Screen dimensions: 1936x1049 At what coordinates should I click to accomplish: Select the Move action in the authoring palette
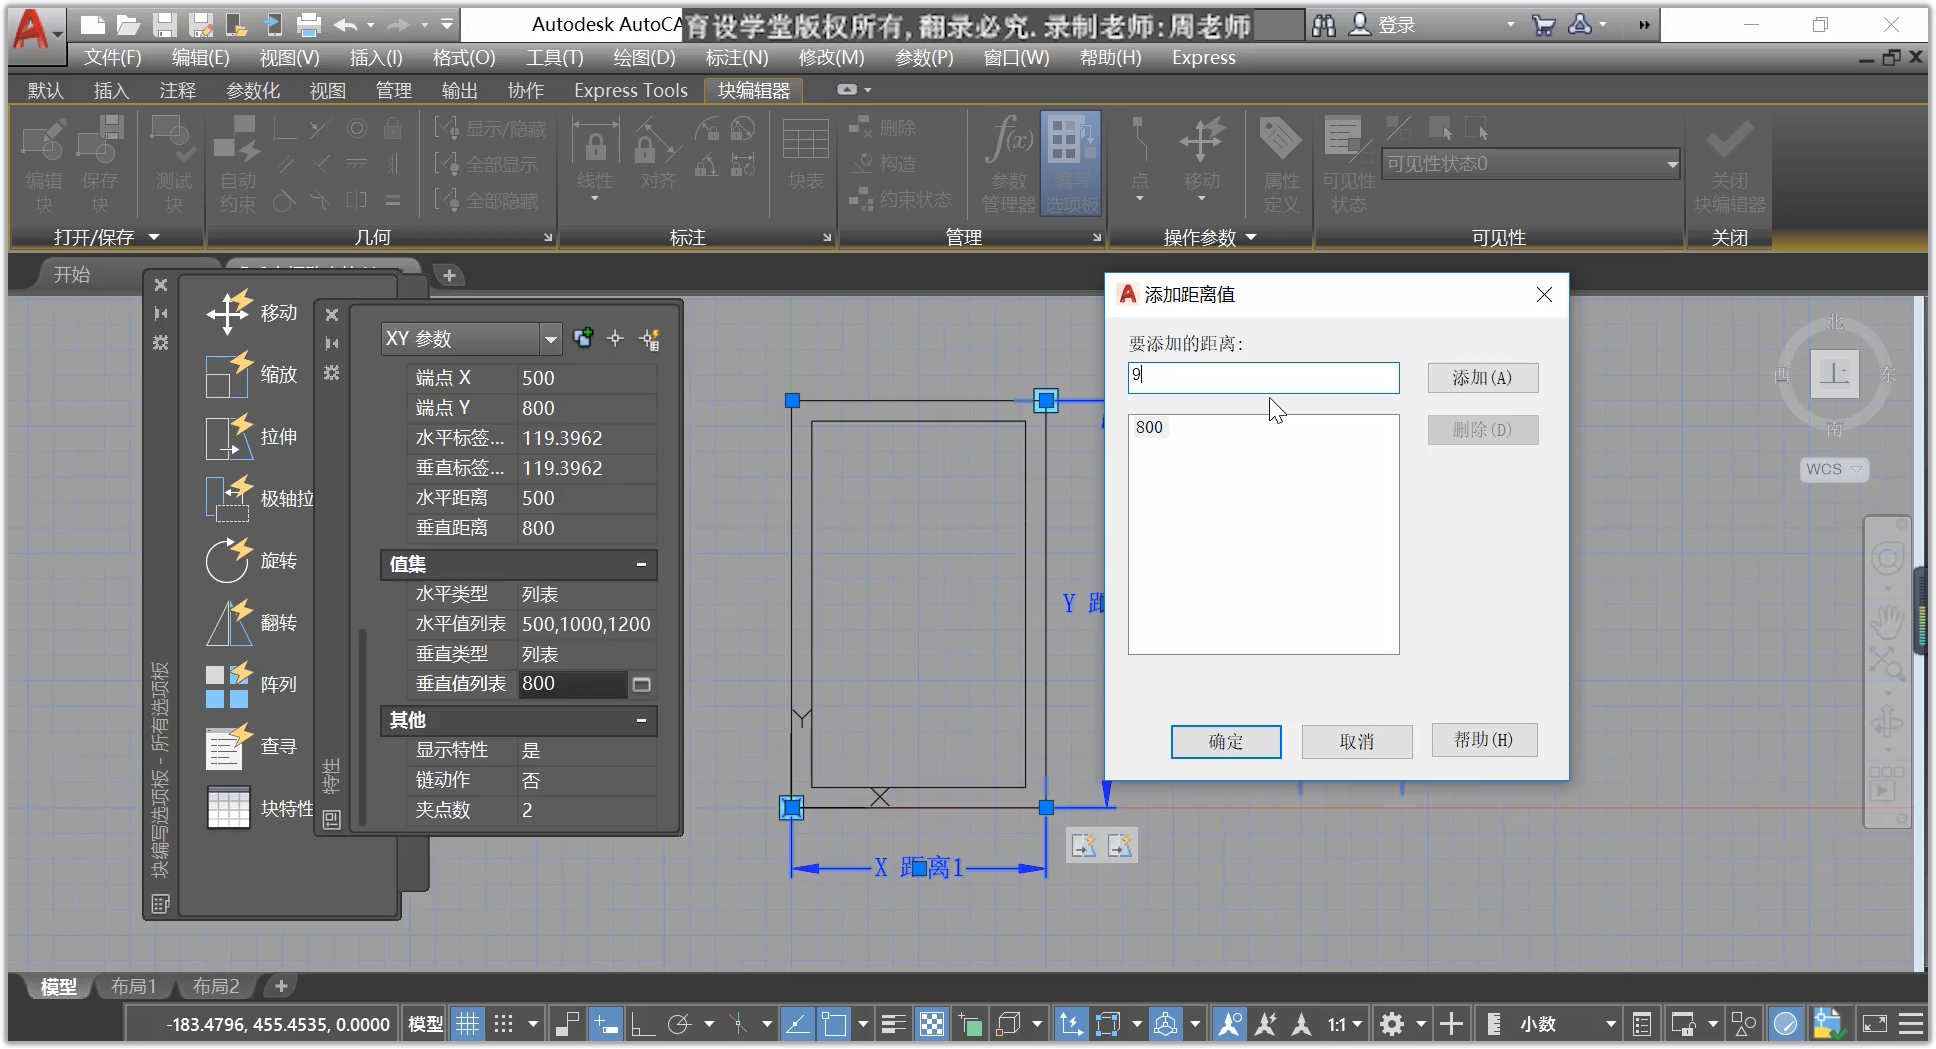tap(252, 313)
